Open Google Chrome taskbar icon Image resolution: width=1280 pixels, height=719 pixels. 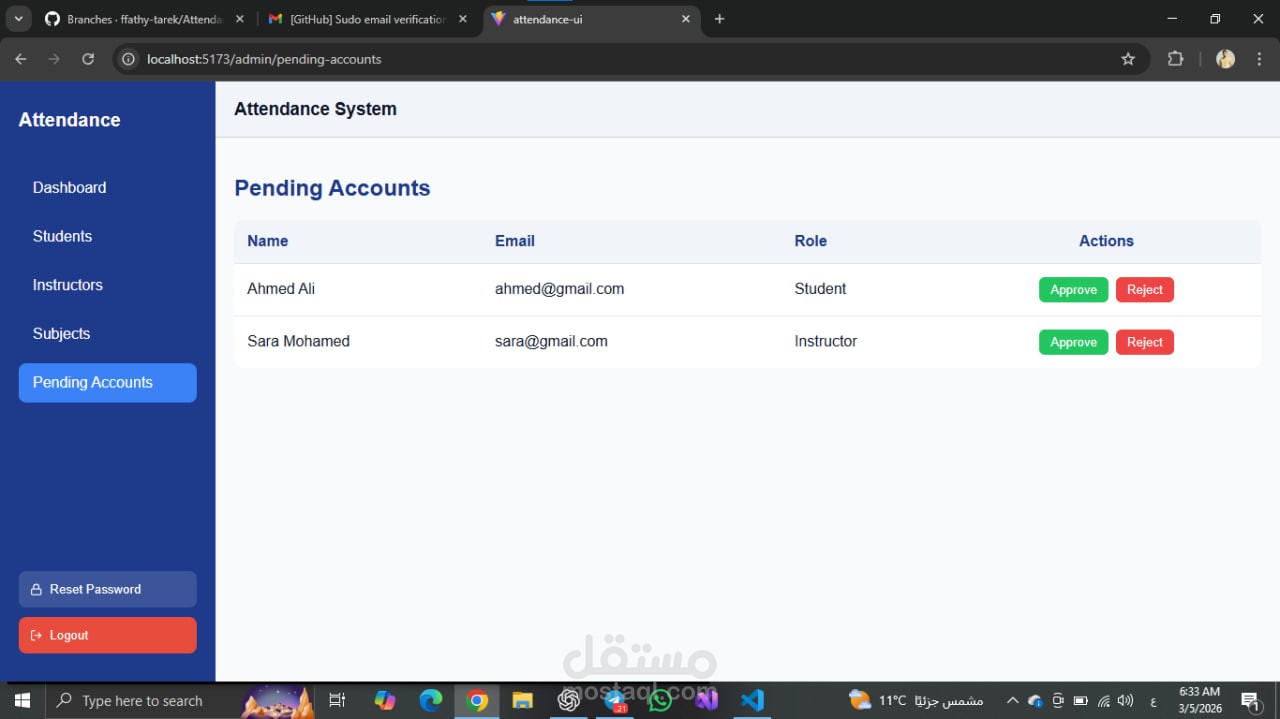click(x=477, y=701)
